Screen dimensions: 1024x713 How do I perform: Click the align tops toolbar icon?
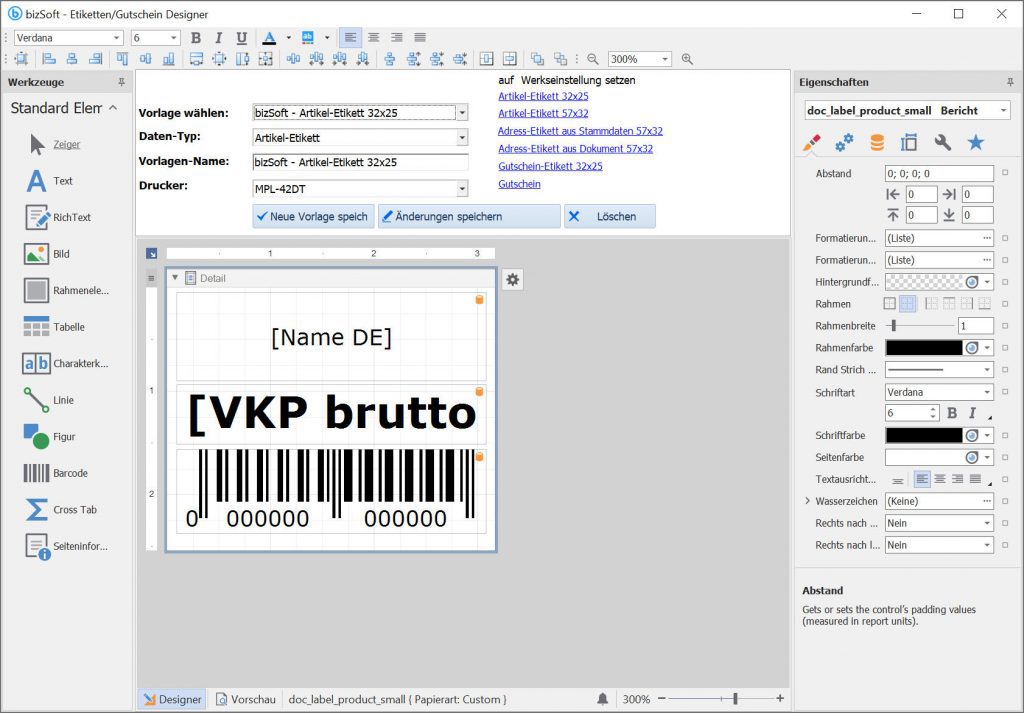point(122,59)
